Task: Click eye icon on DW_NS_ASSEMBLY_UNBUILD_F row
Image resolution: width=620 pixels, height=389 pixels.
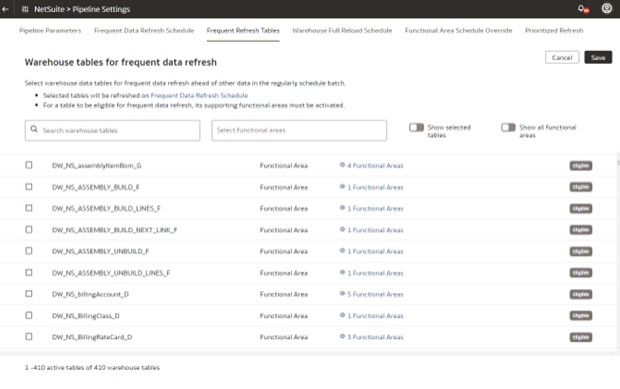Action: (342, 251)
